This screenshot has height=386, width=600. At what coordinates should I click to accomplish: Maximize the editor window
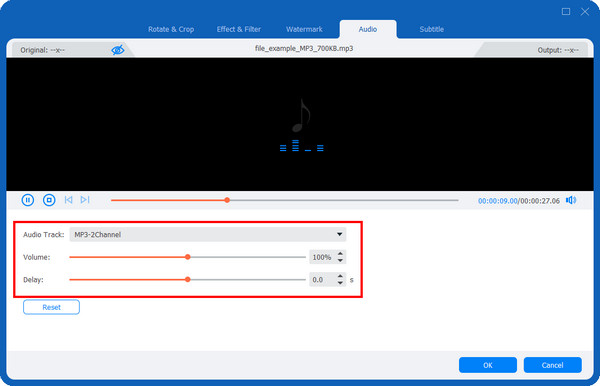pyautogui.click(x=566, y=11)
